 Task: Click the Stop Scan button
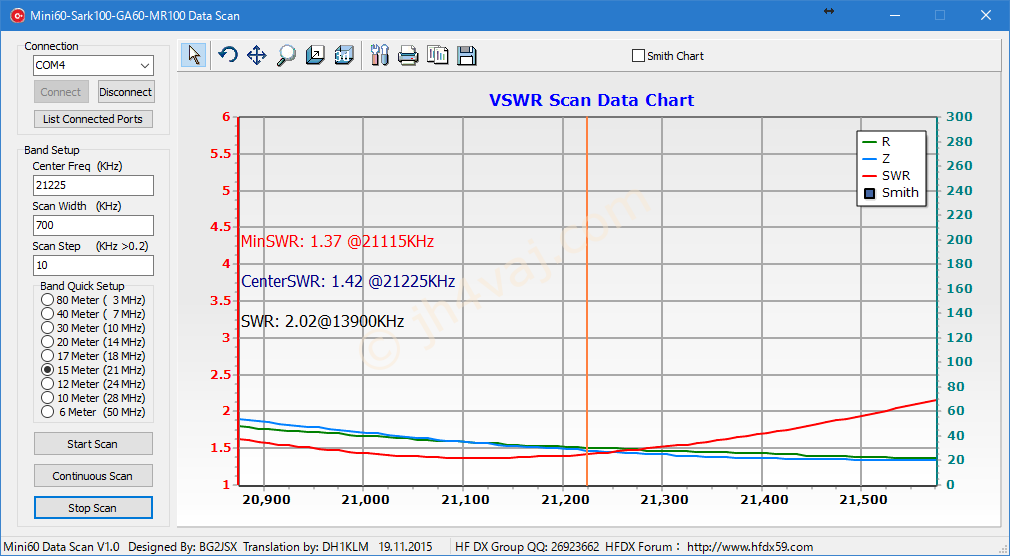[x=93, y=508]
